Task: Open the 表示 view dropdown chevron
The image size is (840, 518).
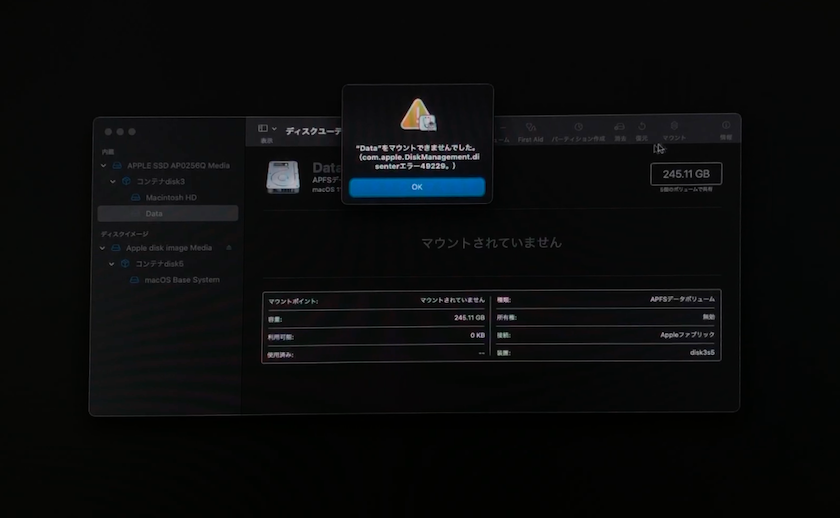Action: [274, 129]
